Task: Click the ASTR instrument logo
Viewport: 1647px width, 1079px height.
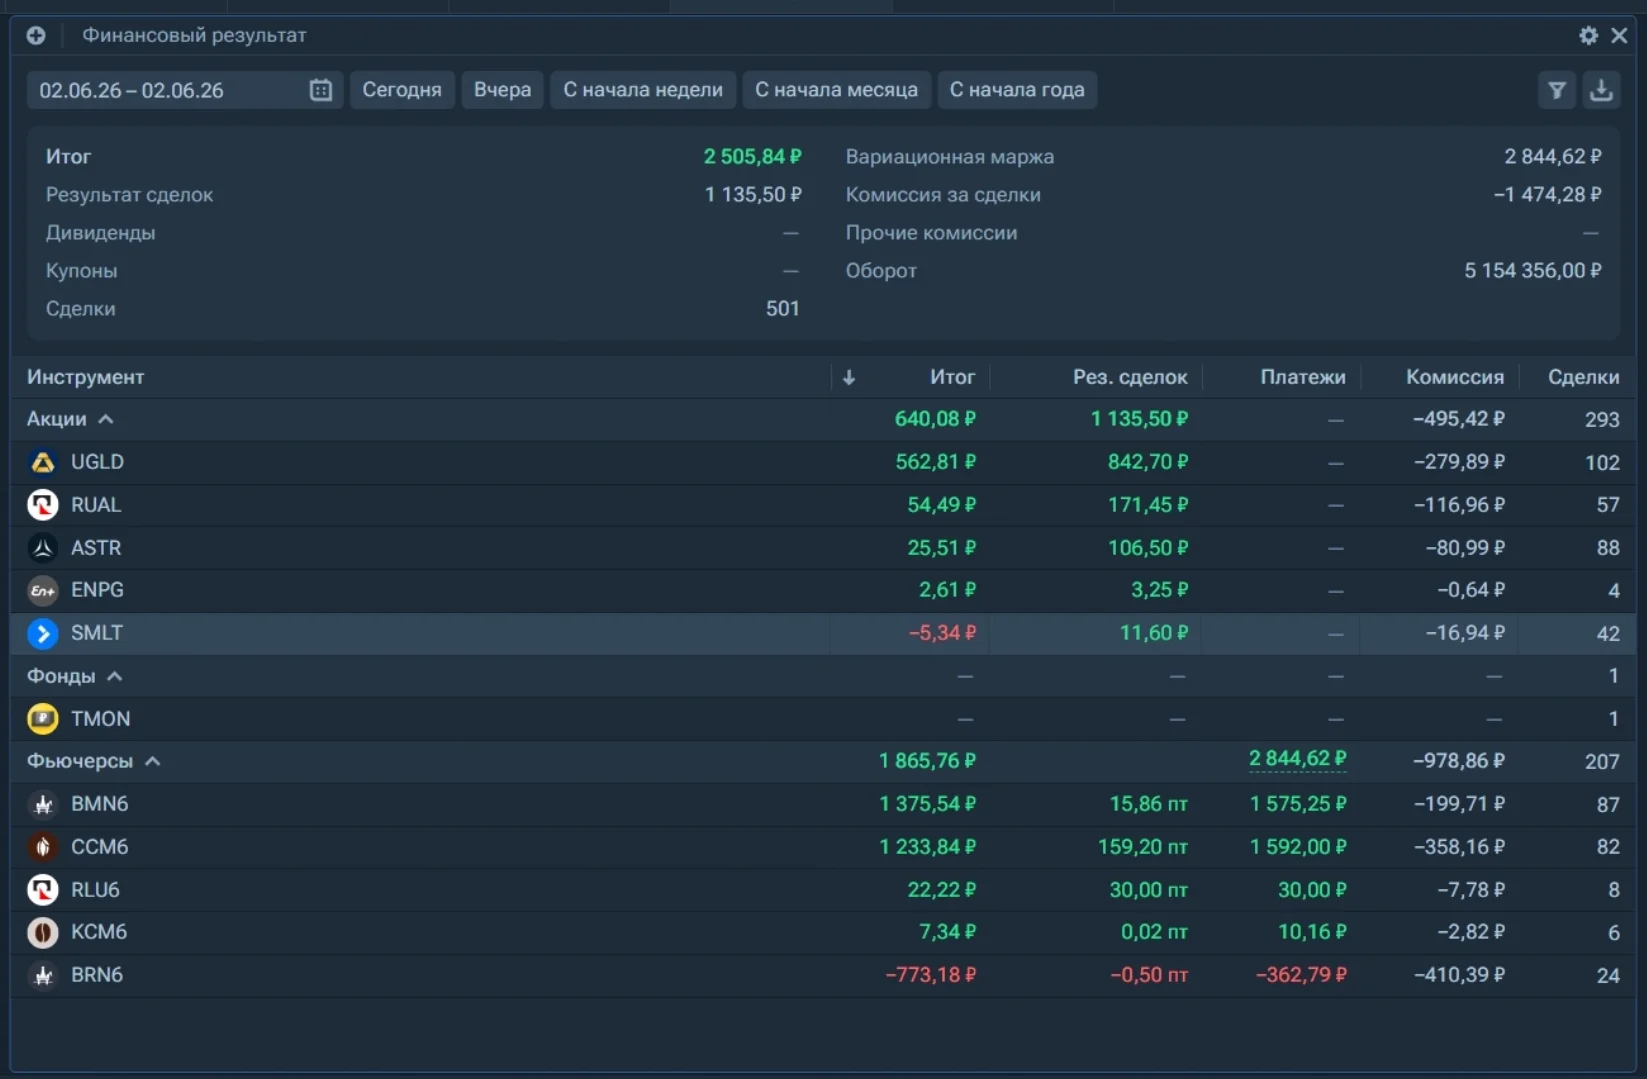Action: point(42,548)
